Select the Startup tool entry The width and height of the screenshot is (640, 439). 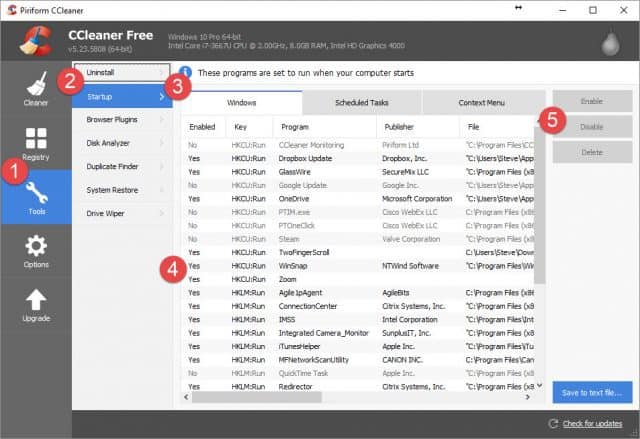pos(122,97)
